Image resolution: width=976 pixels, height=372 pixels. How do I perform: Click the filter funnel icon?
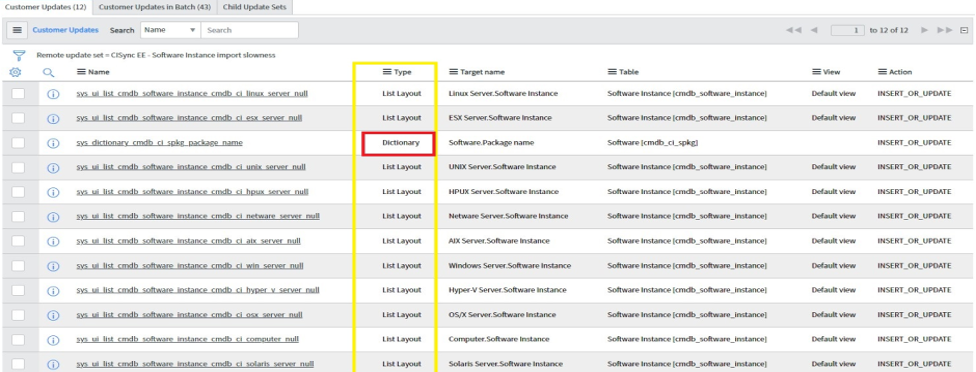click(19, 56)
